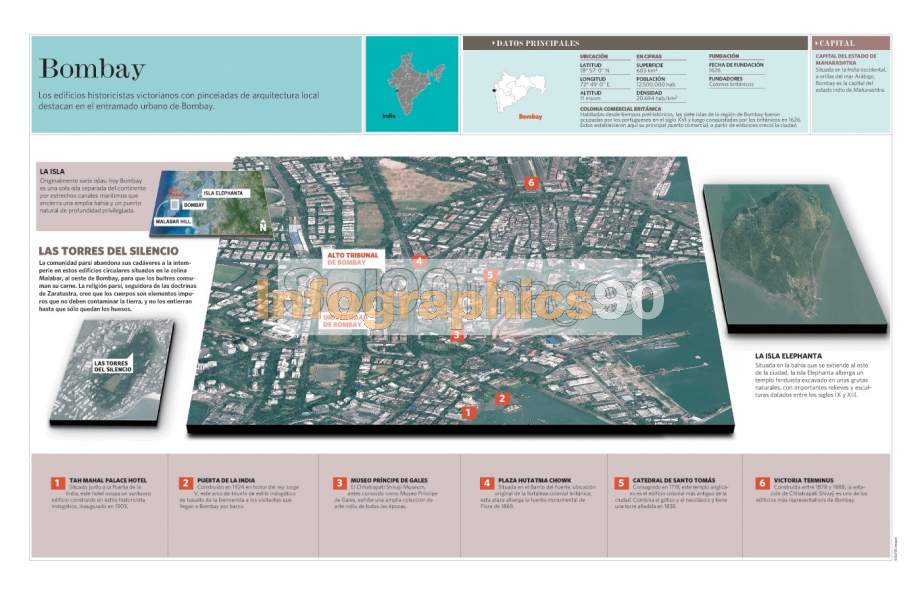
Task: Click the "POBLACIÓN" data entry
Action: 656,82
